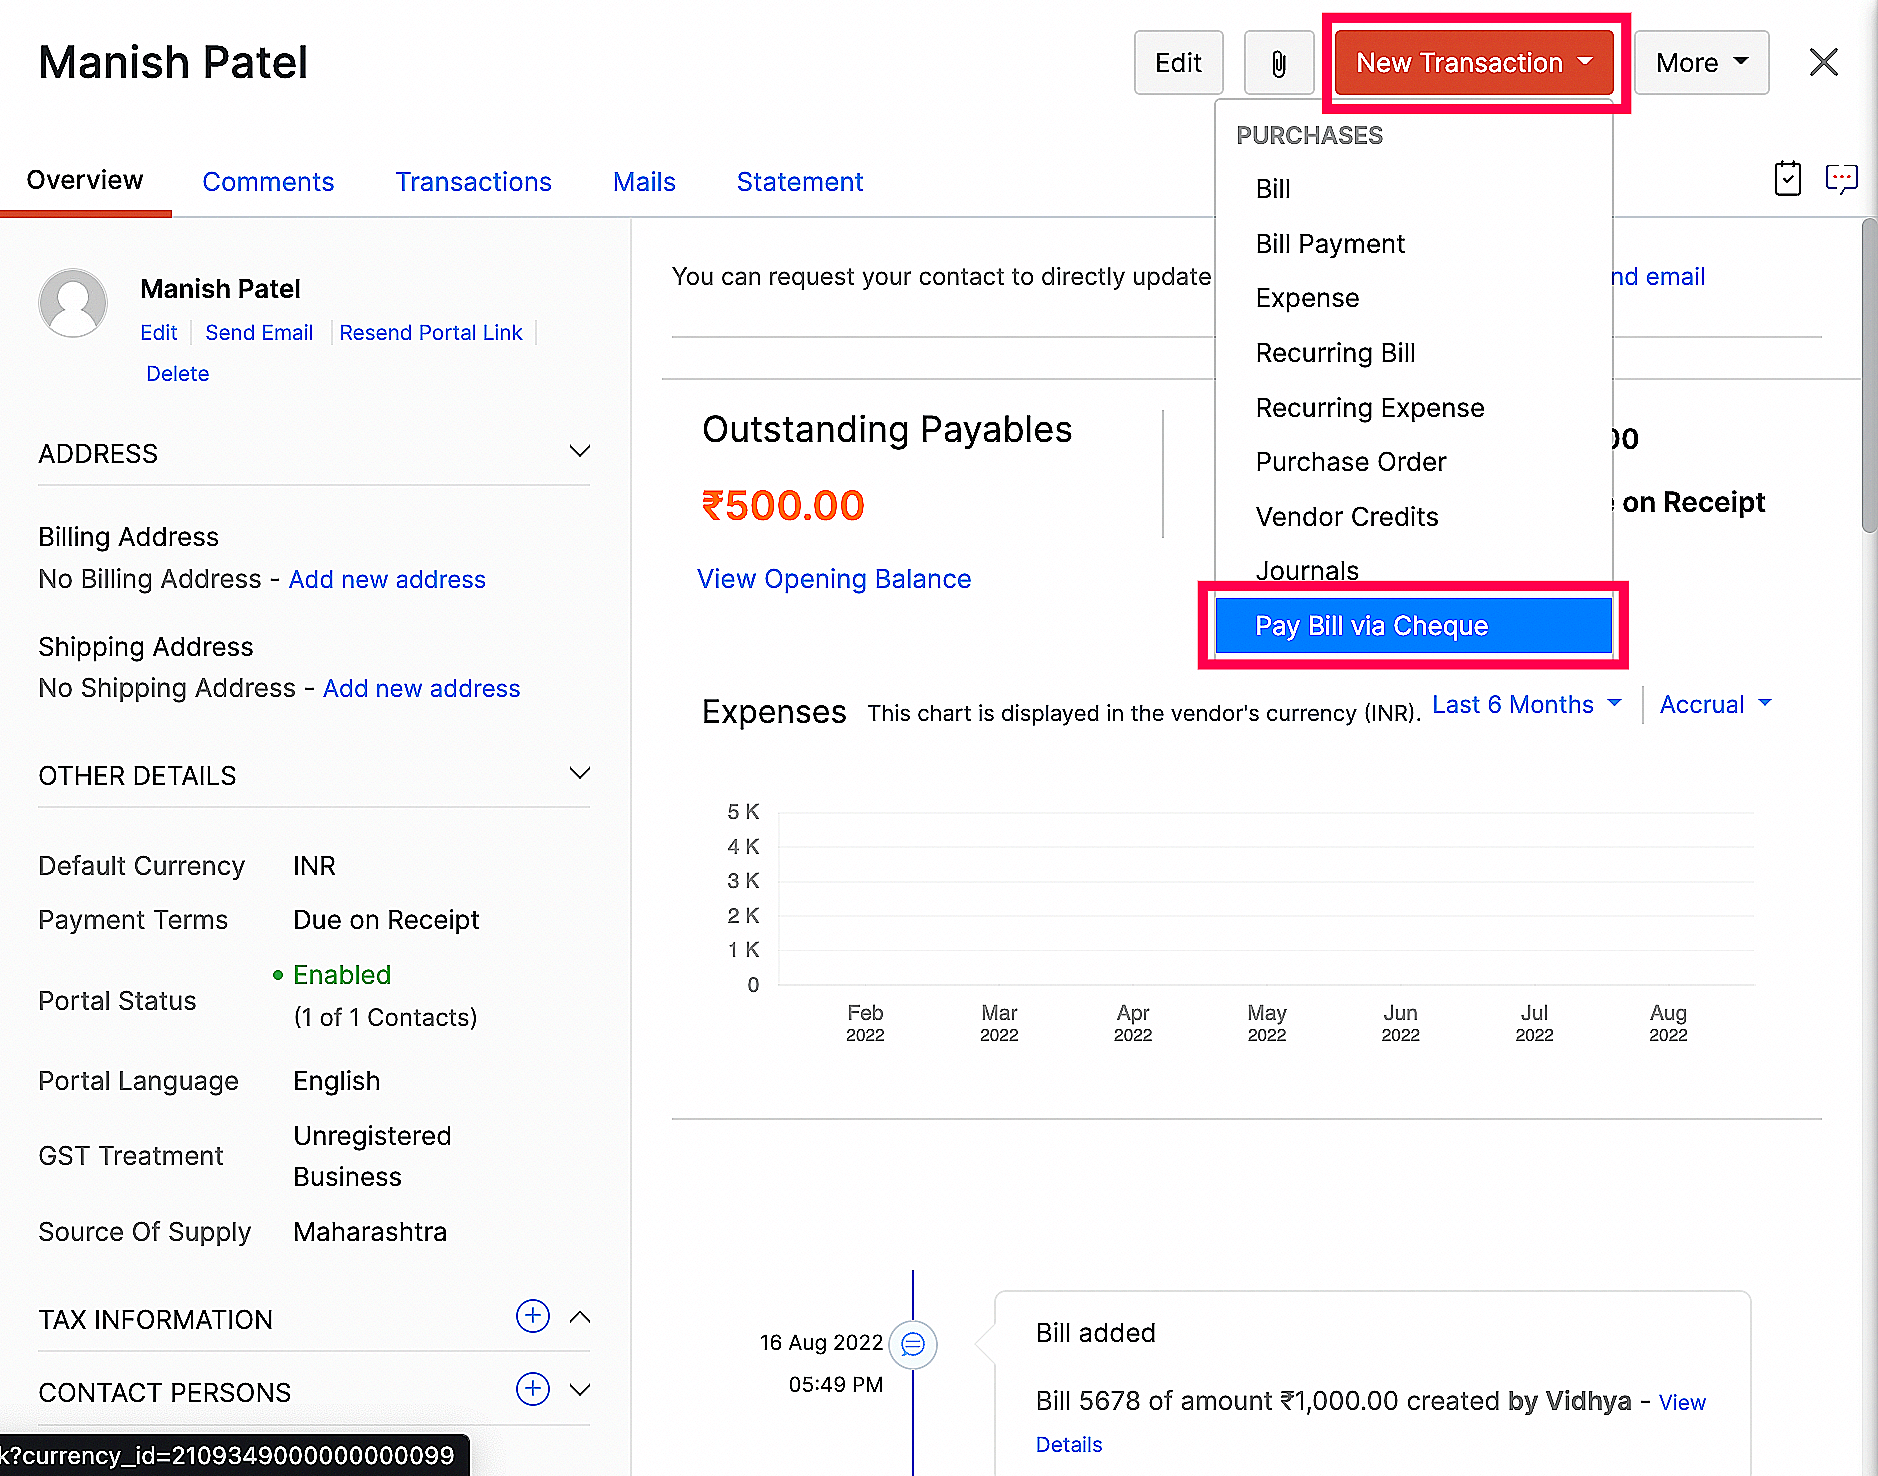
Task: Collapse the Other Details section
Action: pos(579,774)
